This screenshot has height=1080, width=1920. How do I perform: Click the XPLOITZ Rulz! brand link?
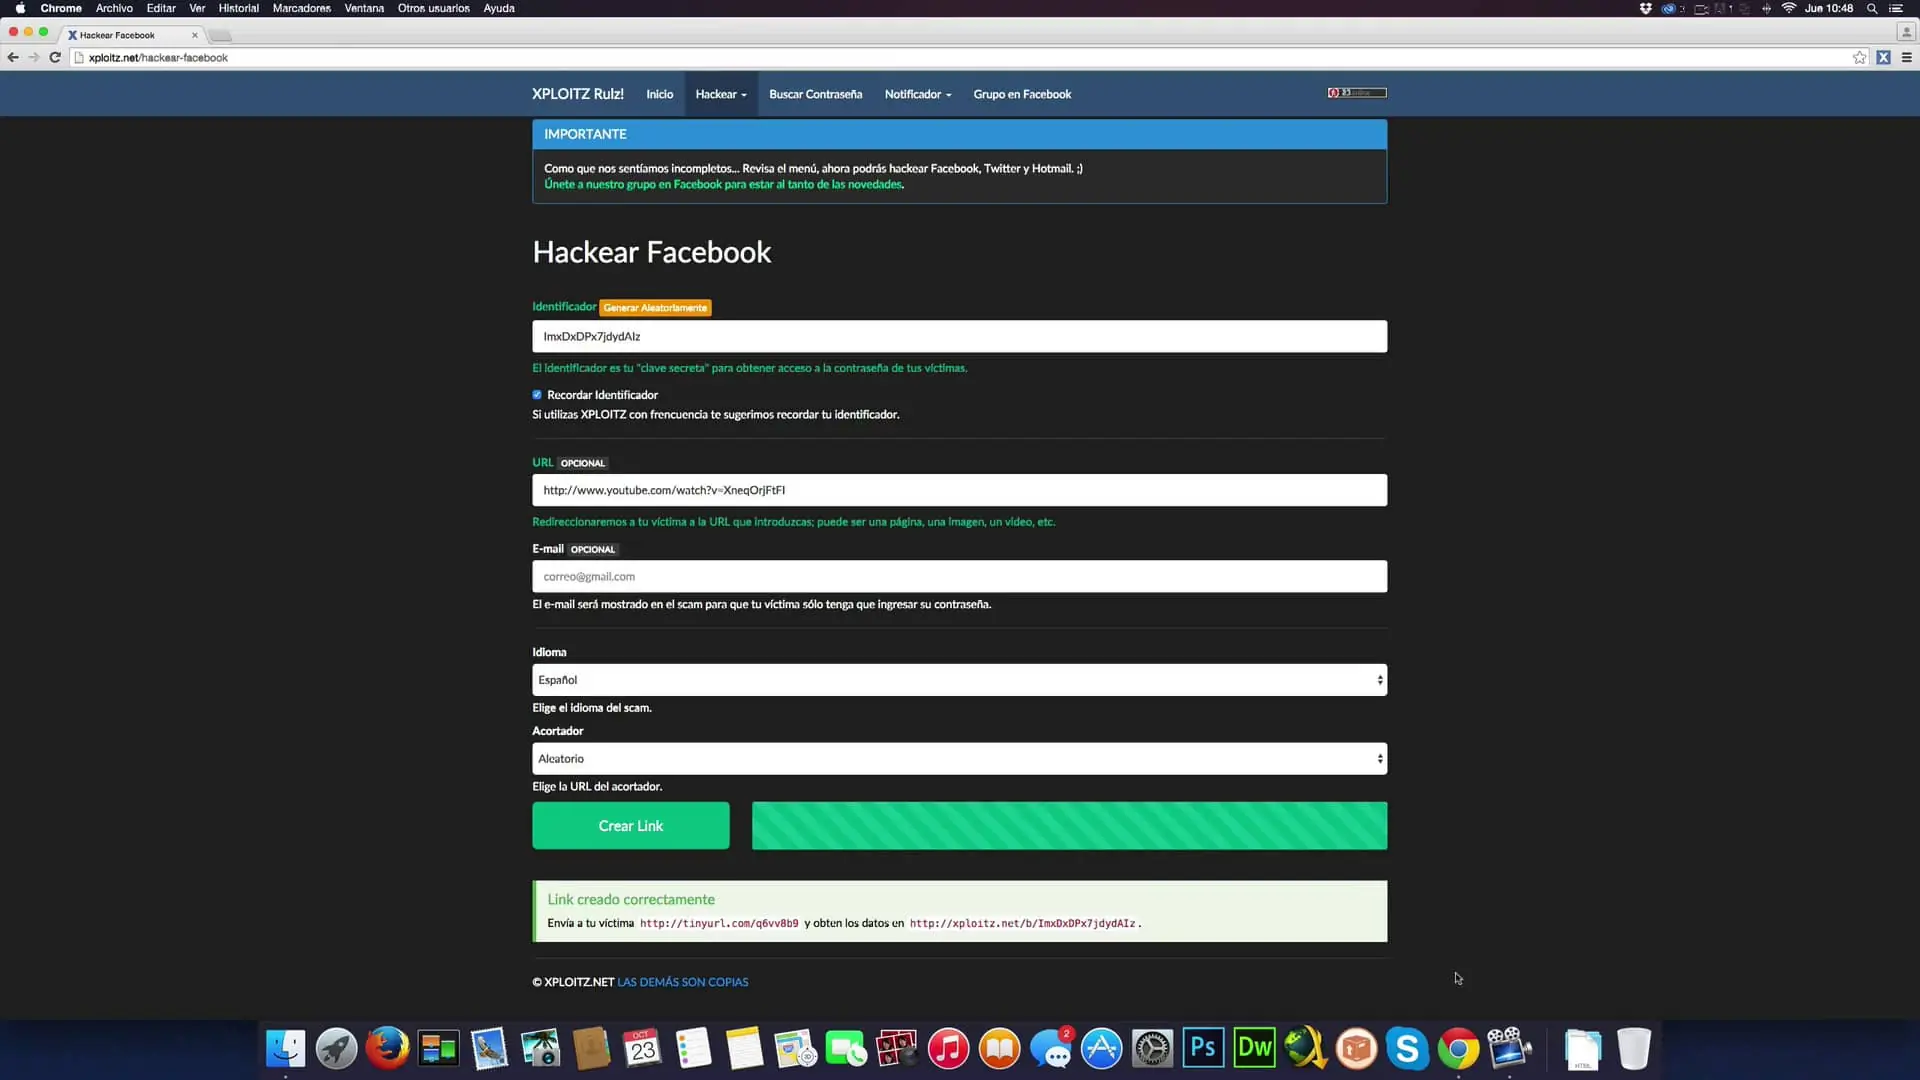578,94
